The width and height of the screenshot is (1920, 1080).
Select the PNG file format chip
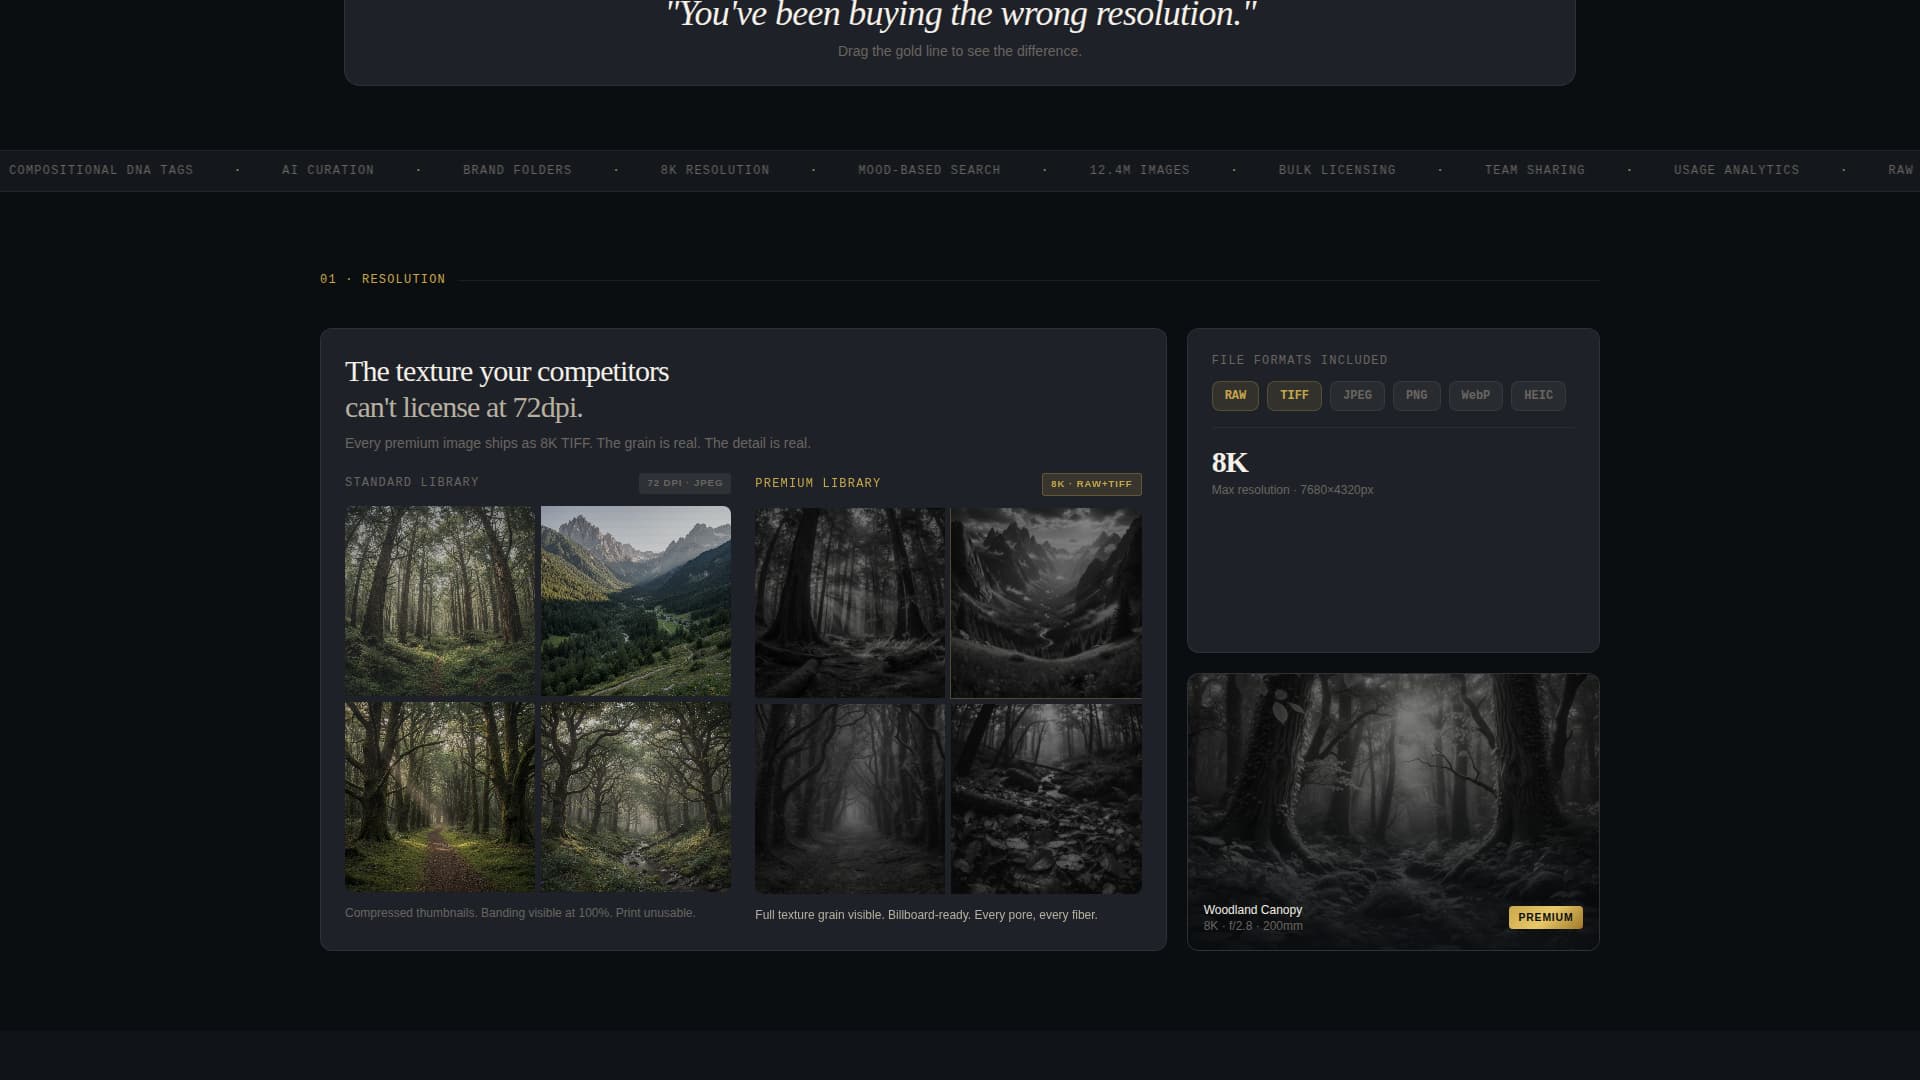pyautogui.click(x=1416, y=395)
